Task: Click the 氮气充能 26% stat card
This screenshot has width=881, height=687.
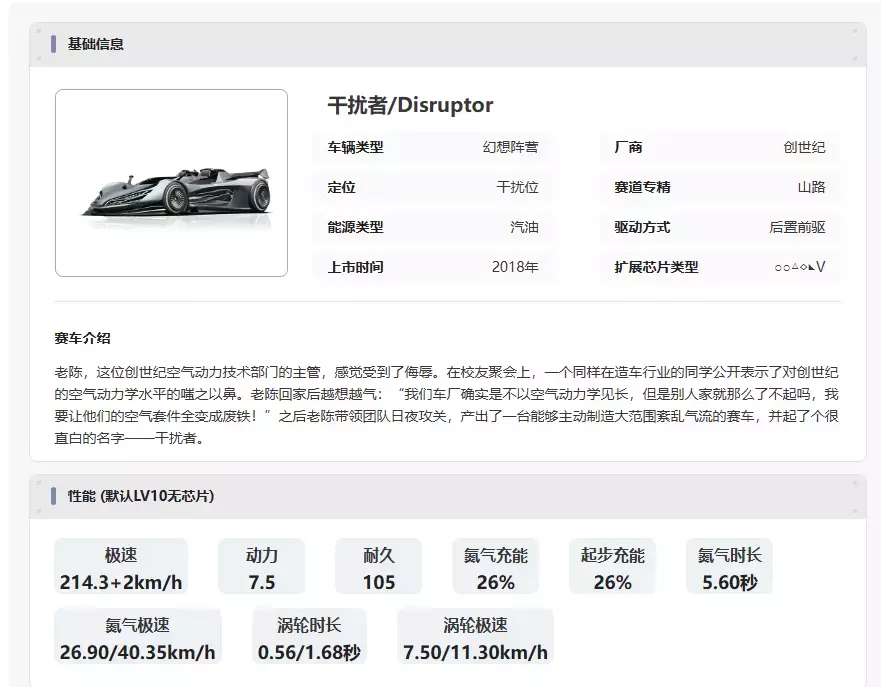Action: (x=496, y=566)
